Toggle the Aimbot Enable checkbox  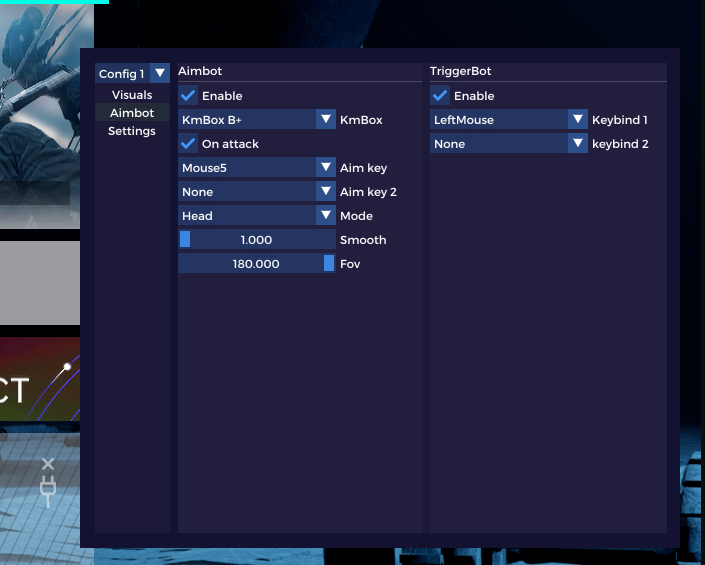click(188, 96)
